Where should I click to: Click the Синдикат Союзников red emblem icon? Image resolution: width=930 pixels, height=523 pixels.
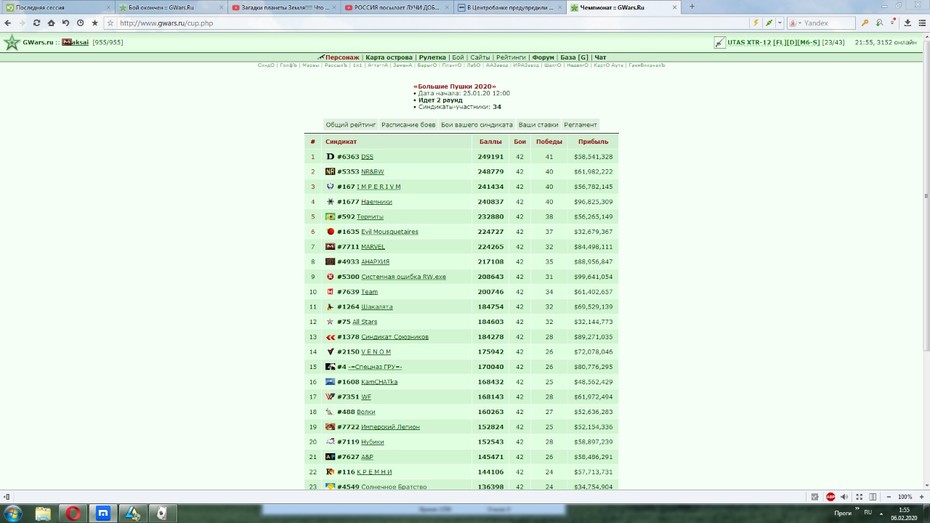(x=330, y=337)
